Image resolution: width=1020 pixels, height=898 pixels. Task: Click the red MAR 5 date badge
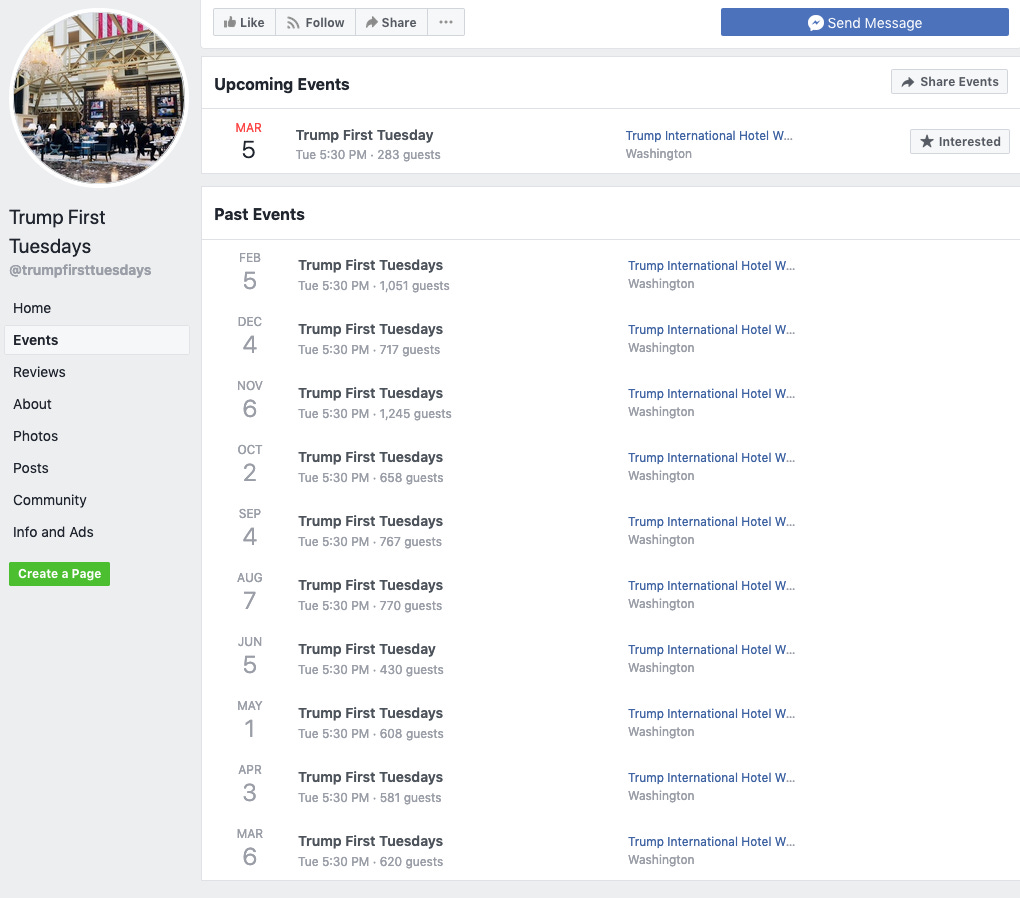pyautogui.click(x=248, y=141)
